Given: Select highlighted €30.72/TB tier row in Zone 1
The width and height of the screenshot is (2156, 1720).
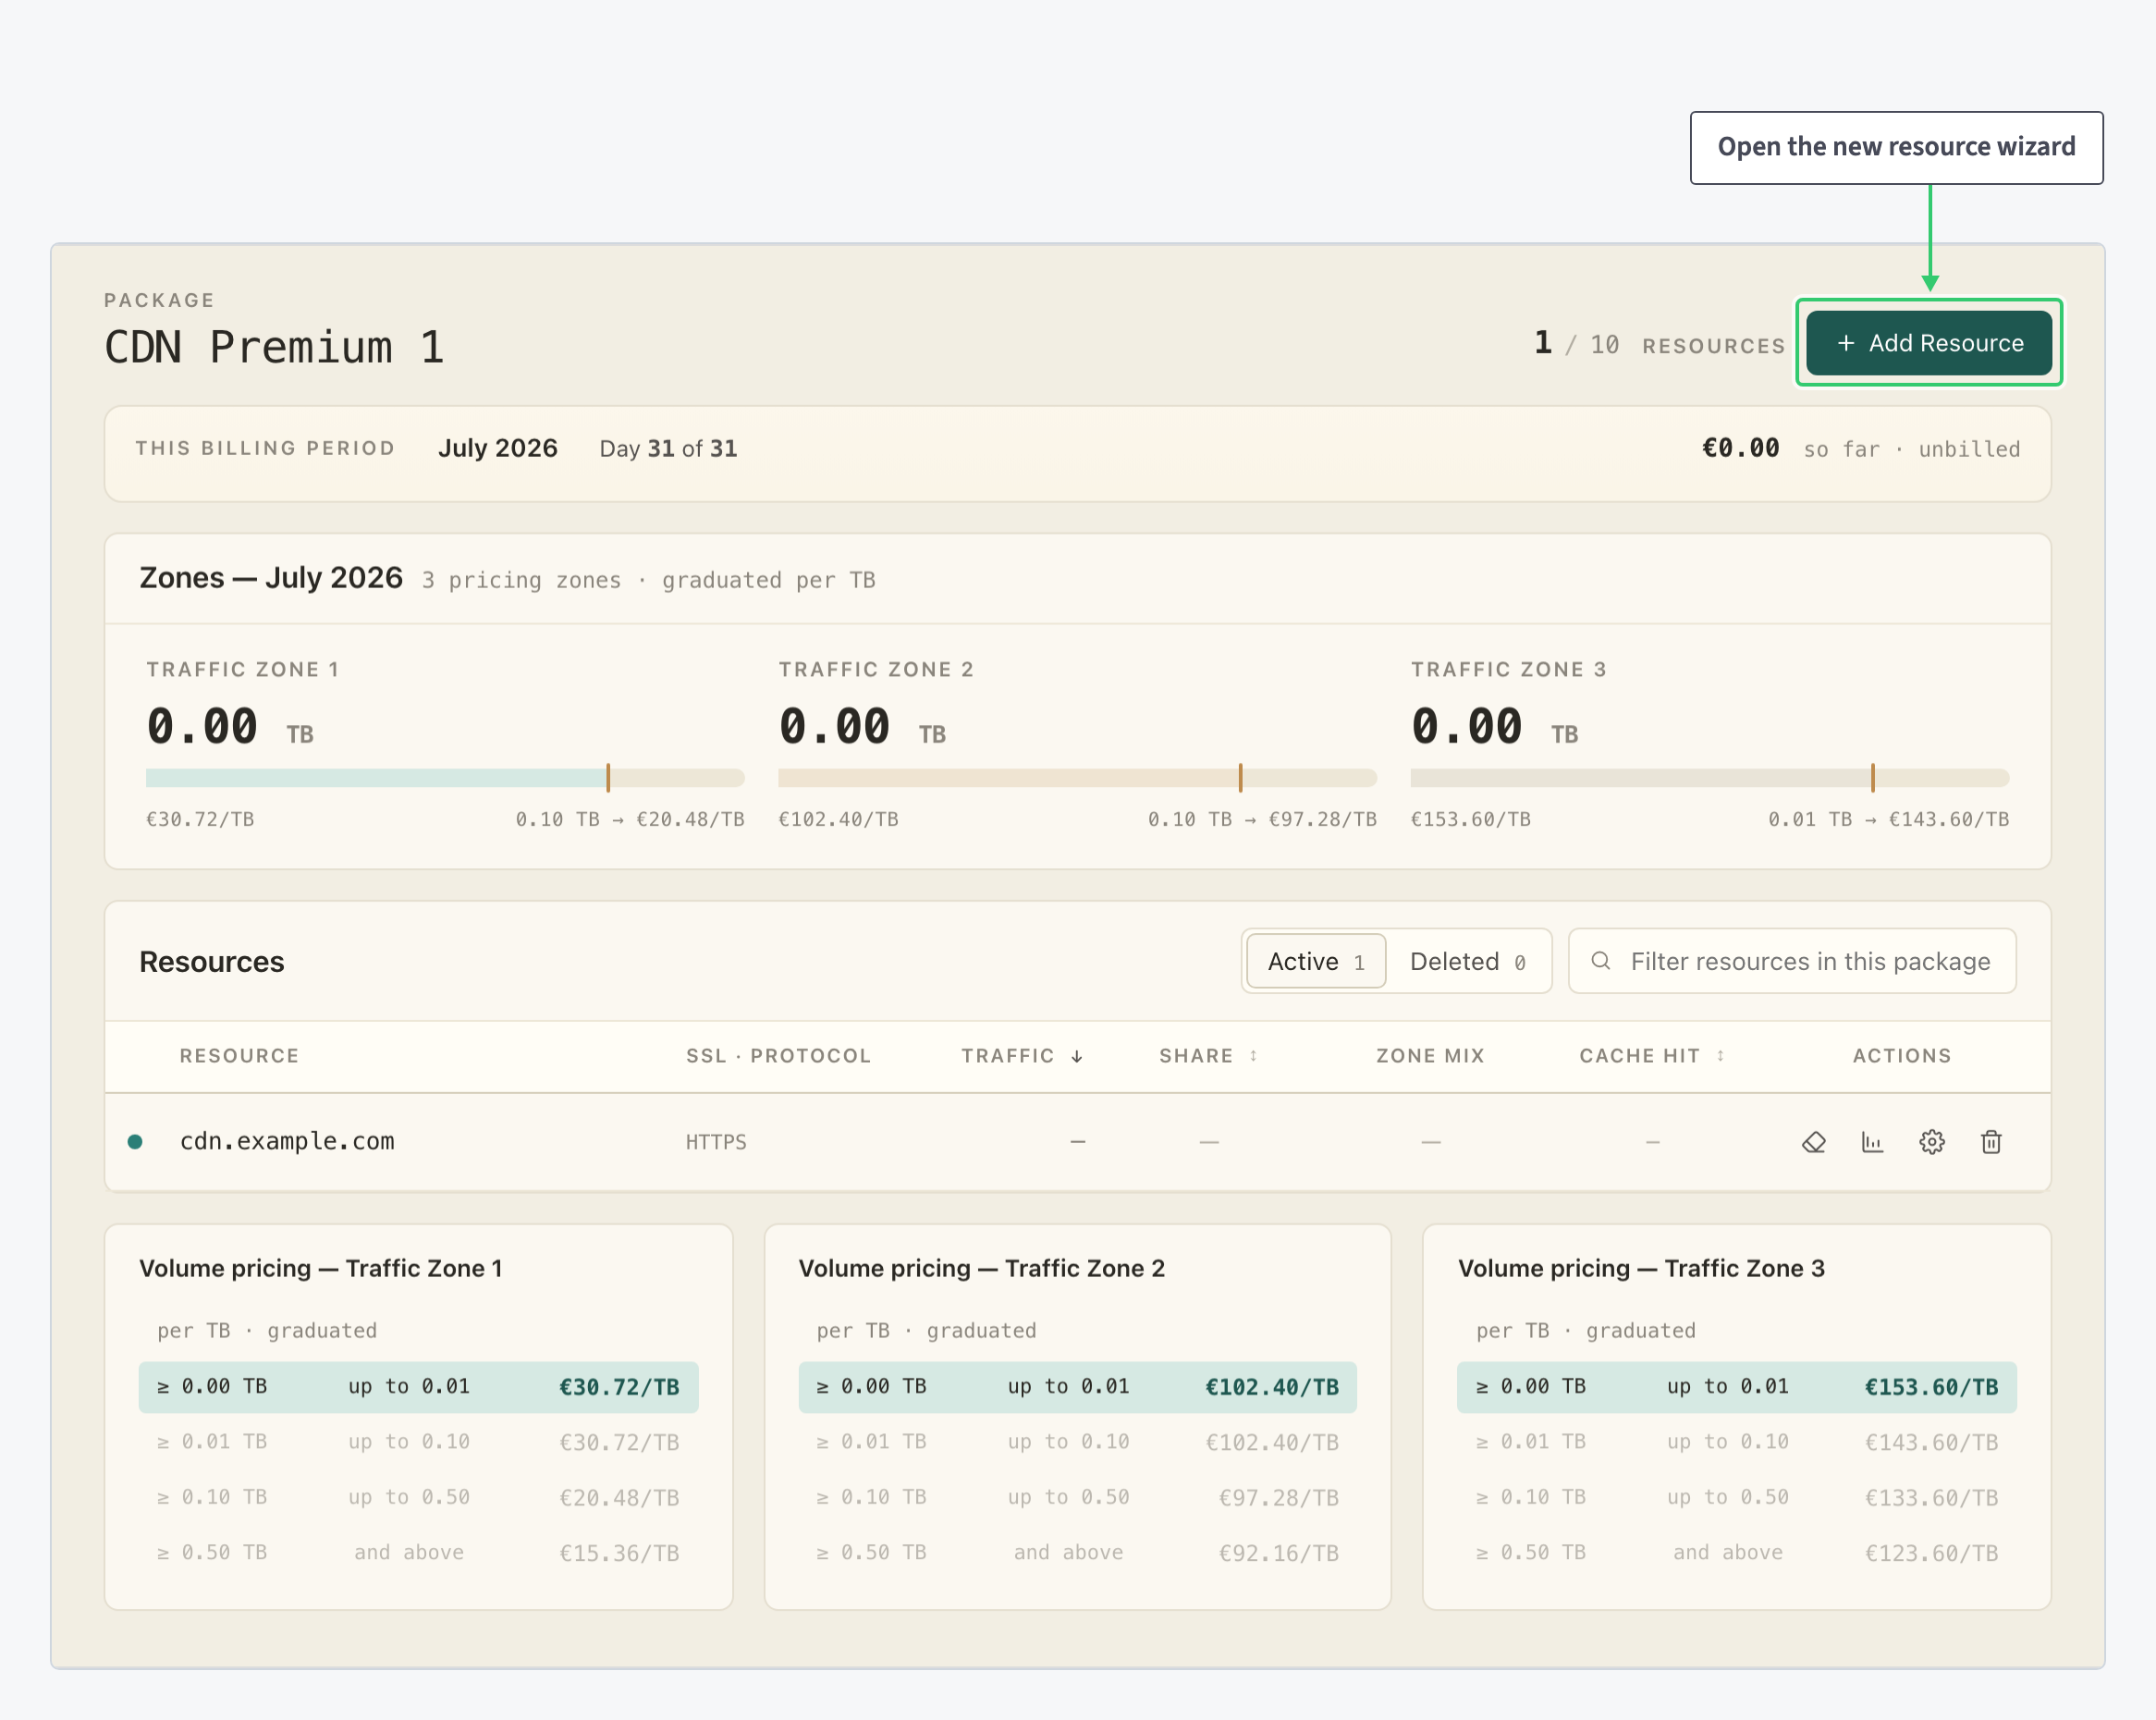Looking at the screenshot, I should click(x=418, y=1387).
